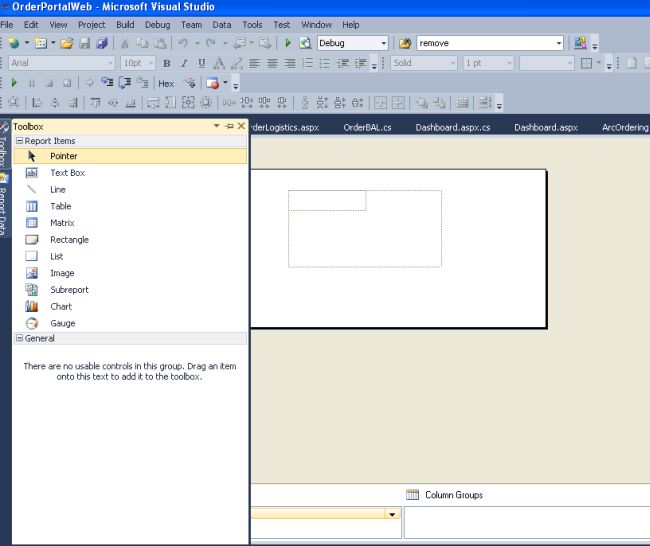This screenshot has width=650, height=546.
Task: Open the Window menu
Action: coord(316,25)
